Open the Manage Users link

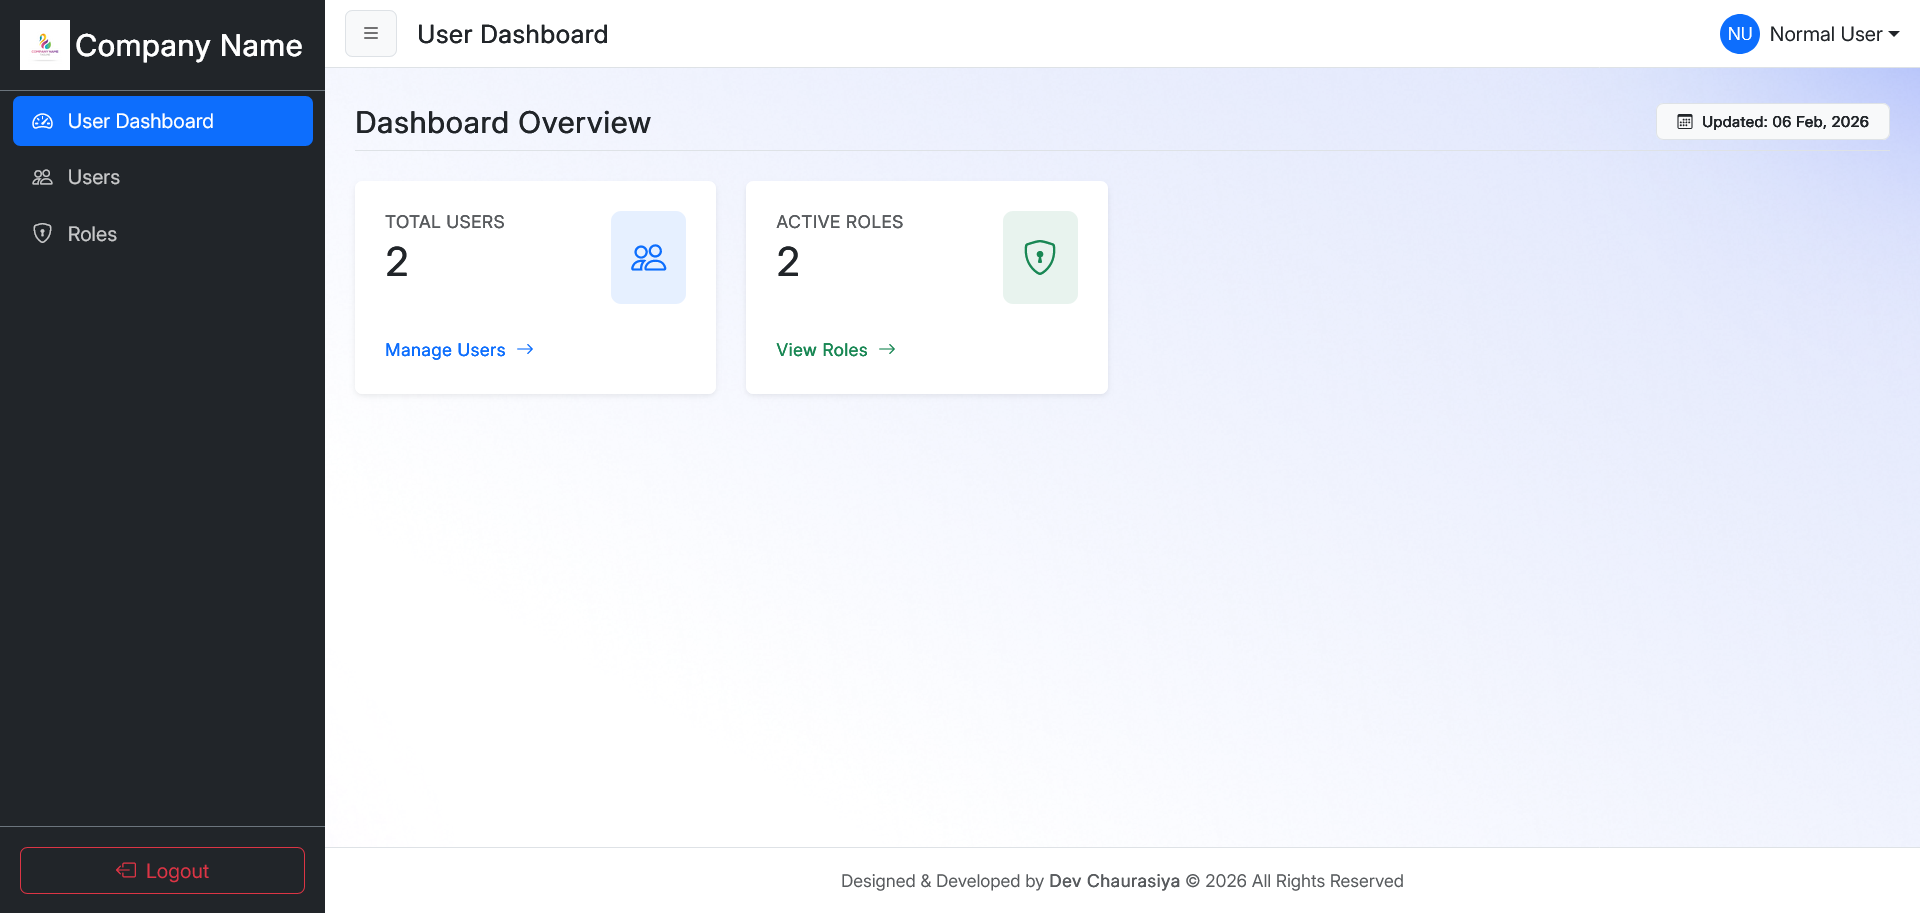coord(445,350)
